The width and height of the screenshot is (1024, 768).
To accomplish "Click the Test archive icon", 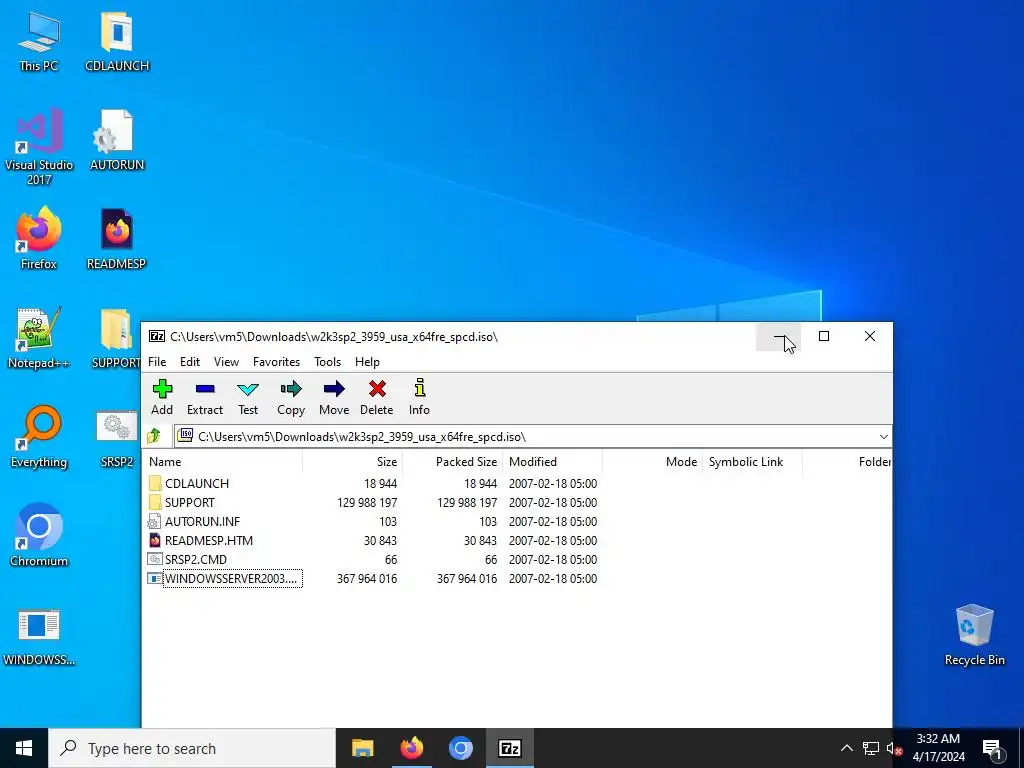I will pos(248,397).
